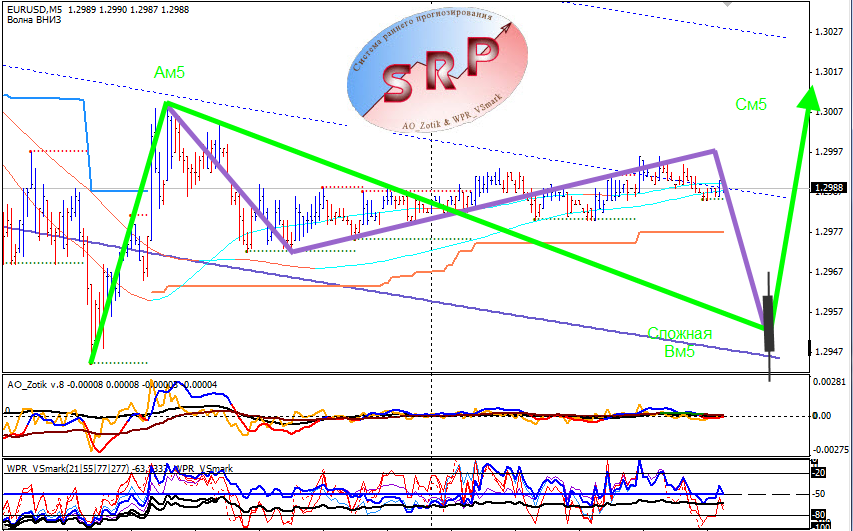
Task: Click the 1.3007 price scale value
Action: pyautogui.click(x=829, y=112)
